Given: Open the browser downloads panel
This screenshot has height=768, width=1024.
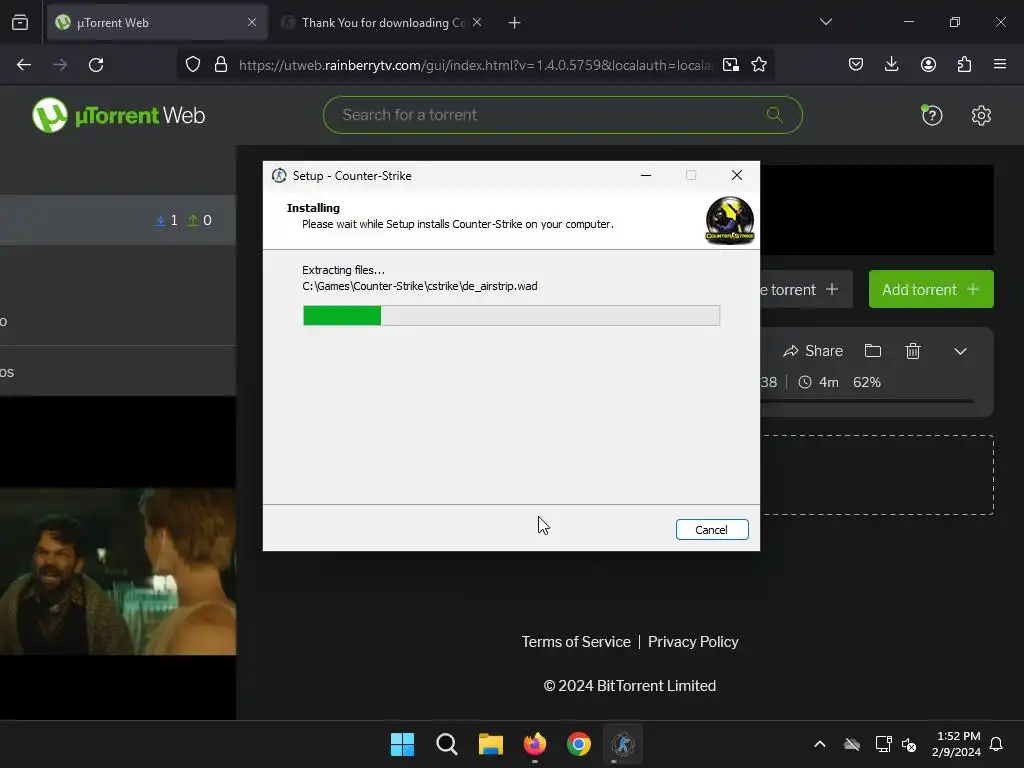Looking at the screenshot, I should (891, 64).
